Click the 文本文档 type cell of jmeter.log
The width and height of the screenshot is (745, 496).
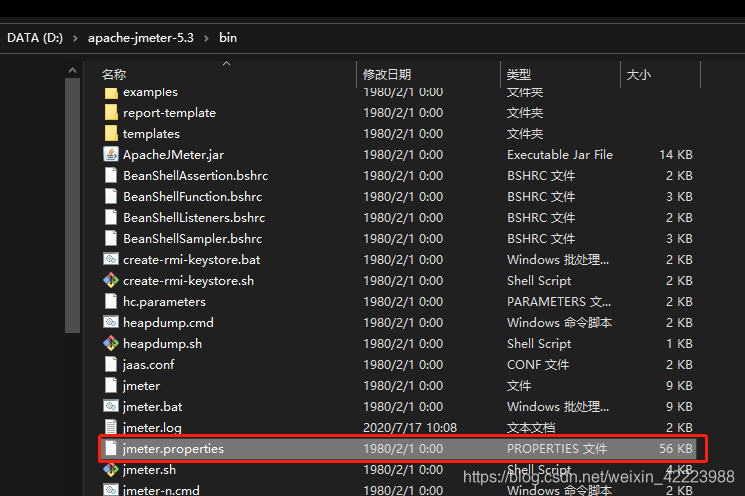[531, 428]
